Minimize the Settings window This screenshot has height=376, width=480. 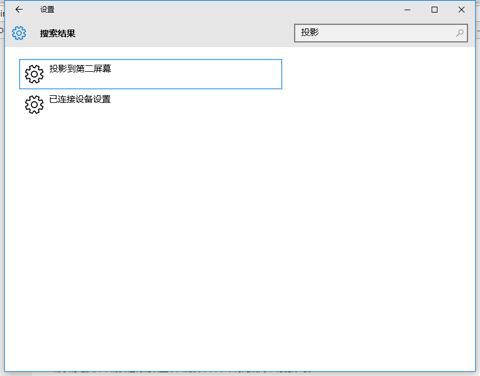407,10
